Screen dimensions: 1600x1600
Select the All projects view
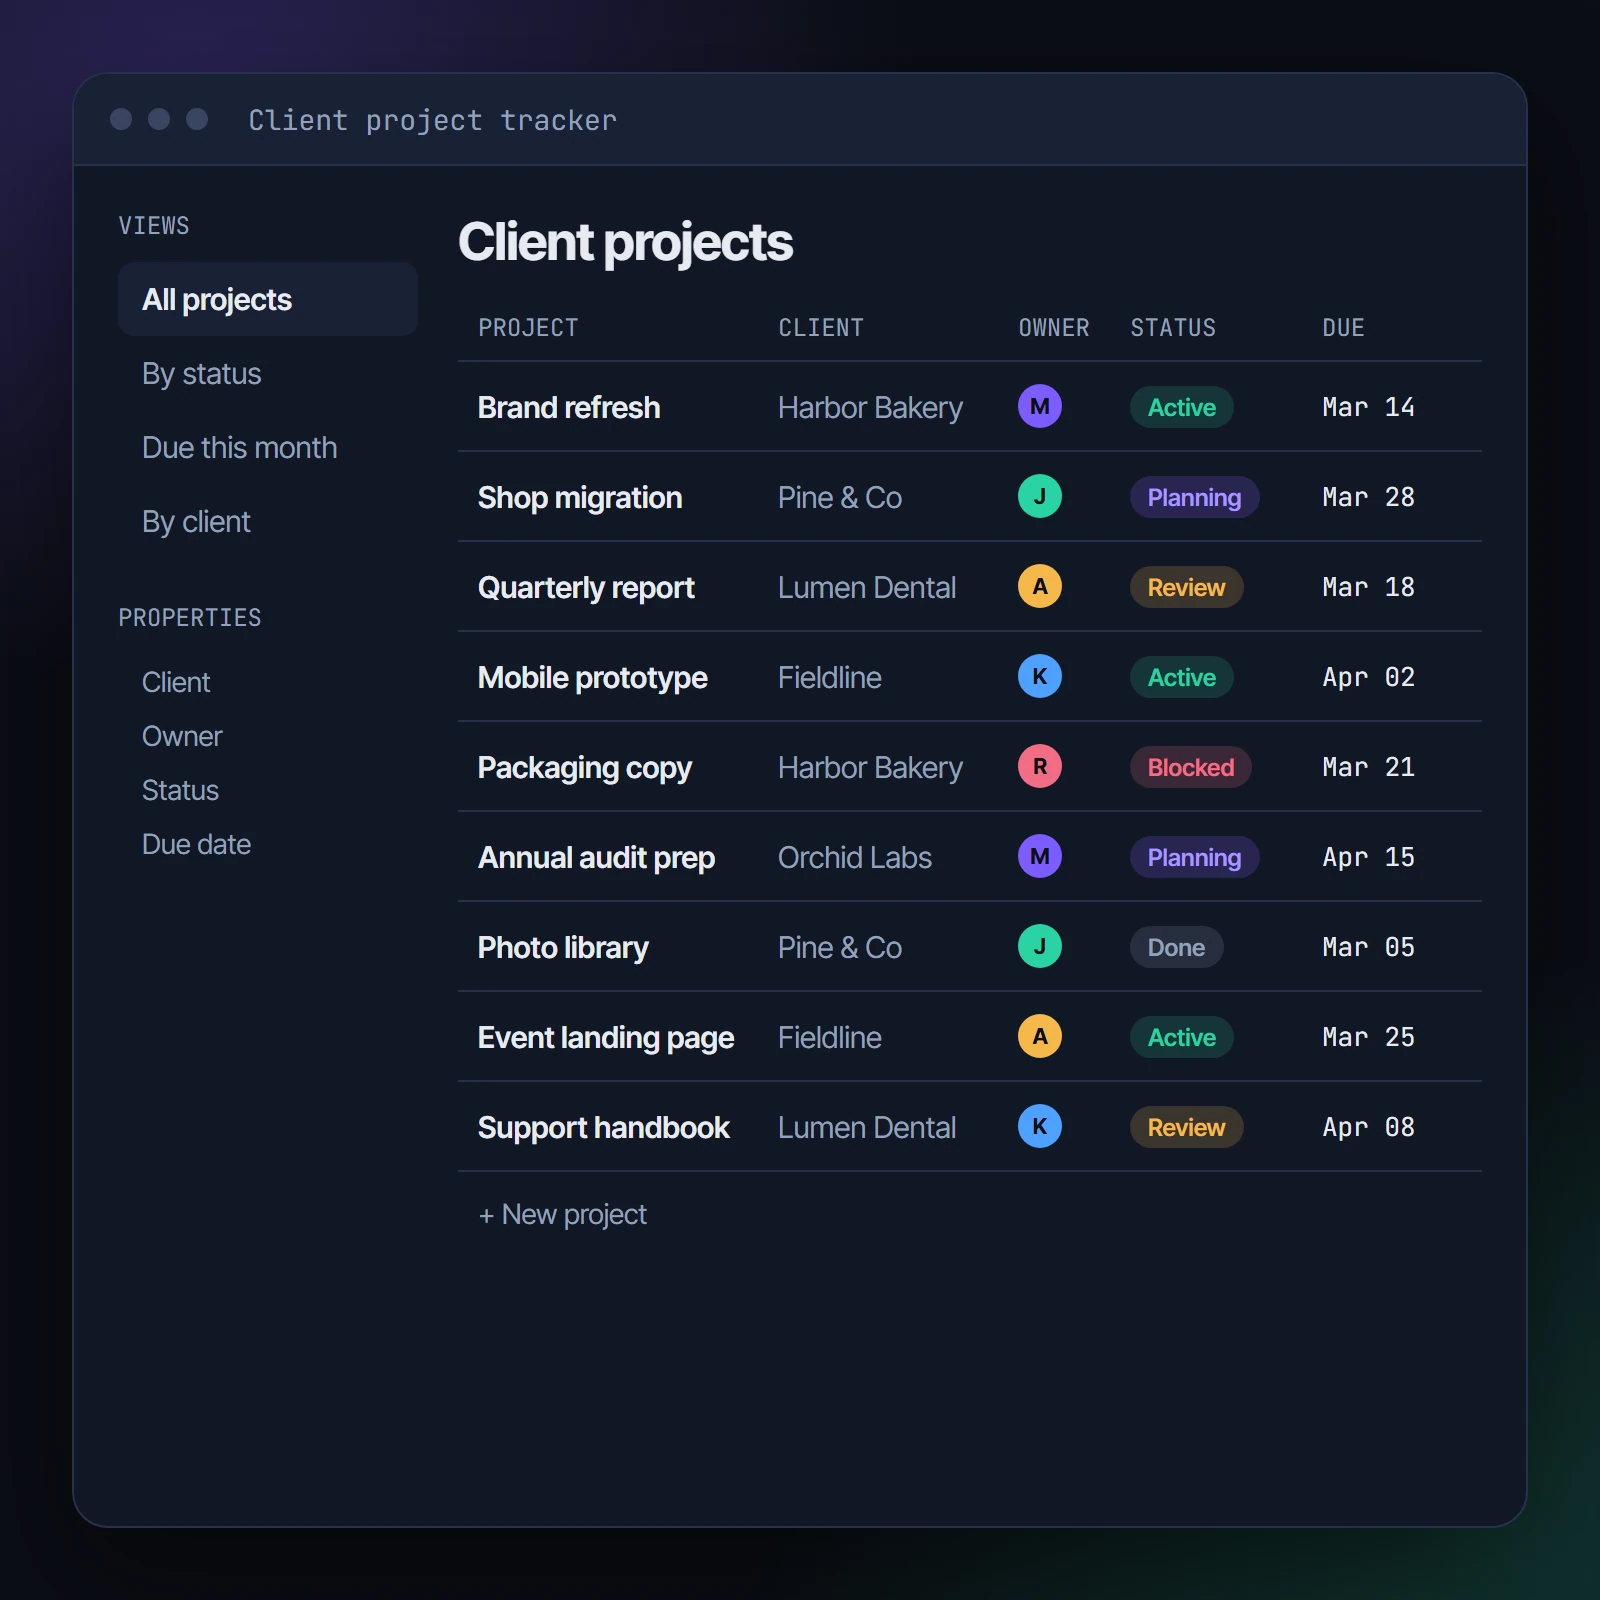[267, 299]
